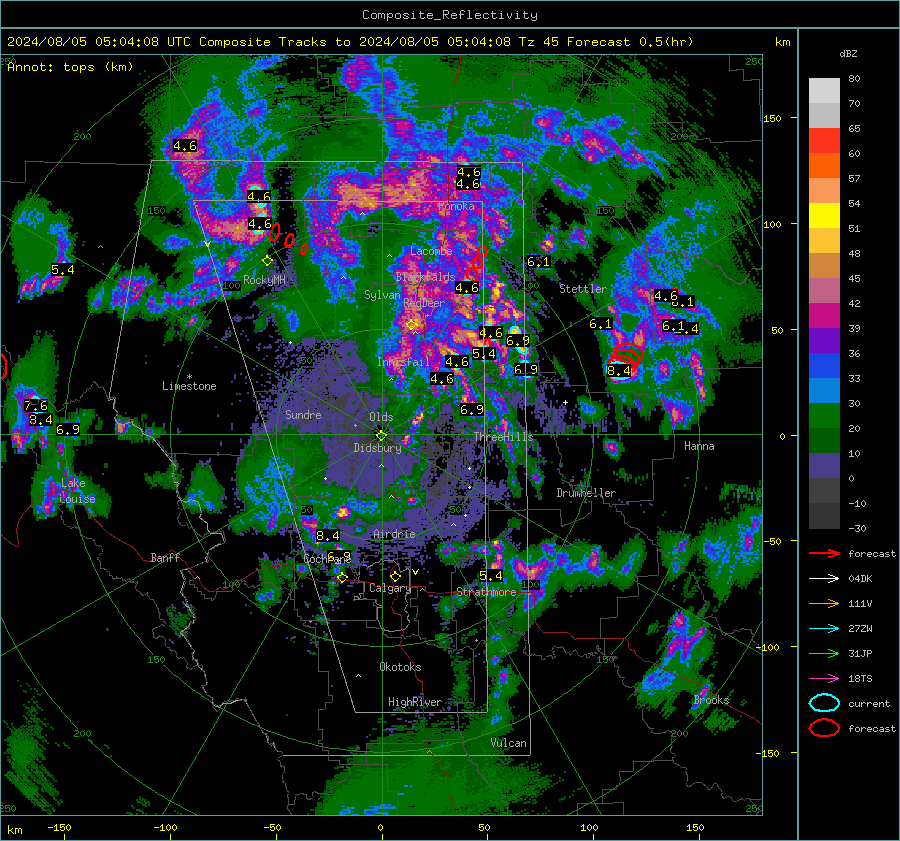Click the white-gray 70–80 dBZ color swatch

pos(824,91)
